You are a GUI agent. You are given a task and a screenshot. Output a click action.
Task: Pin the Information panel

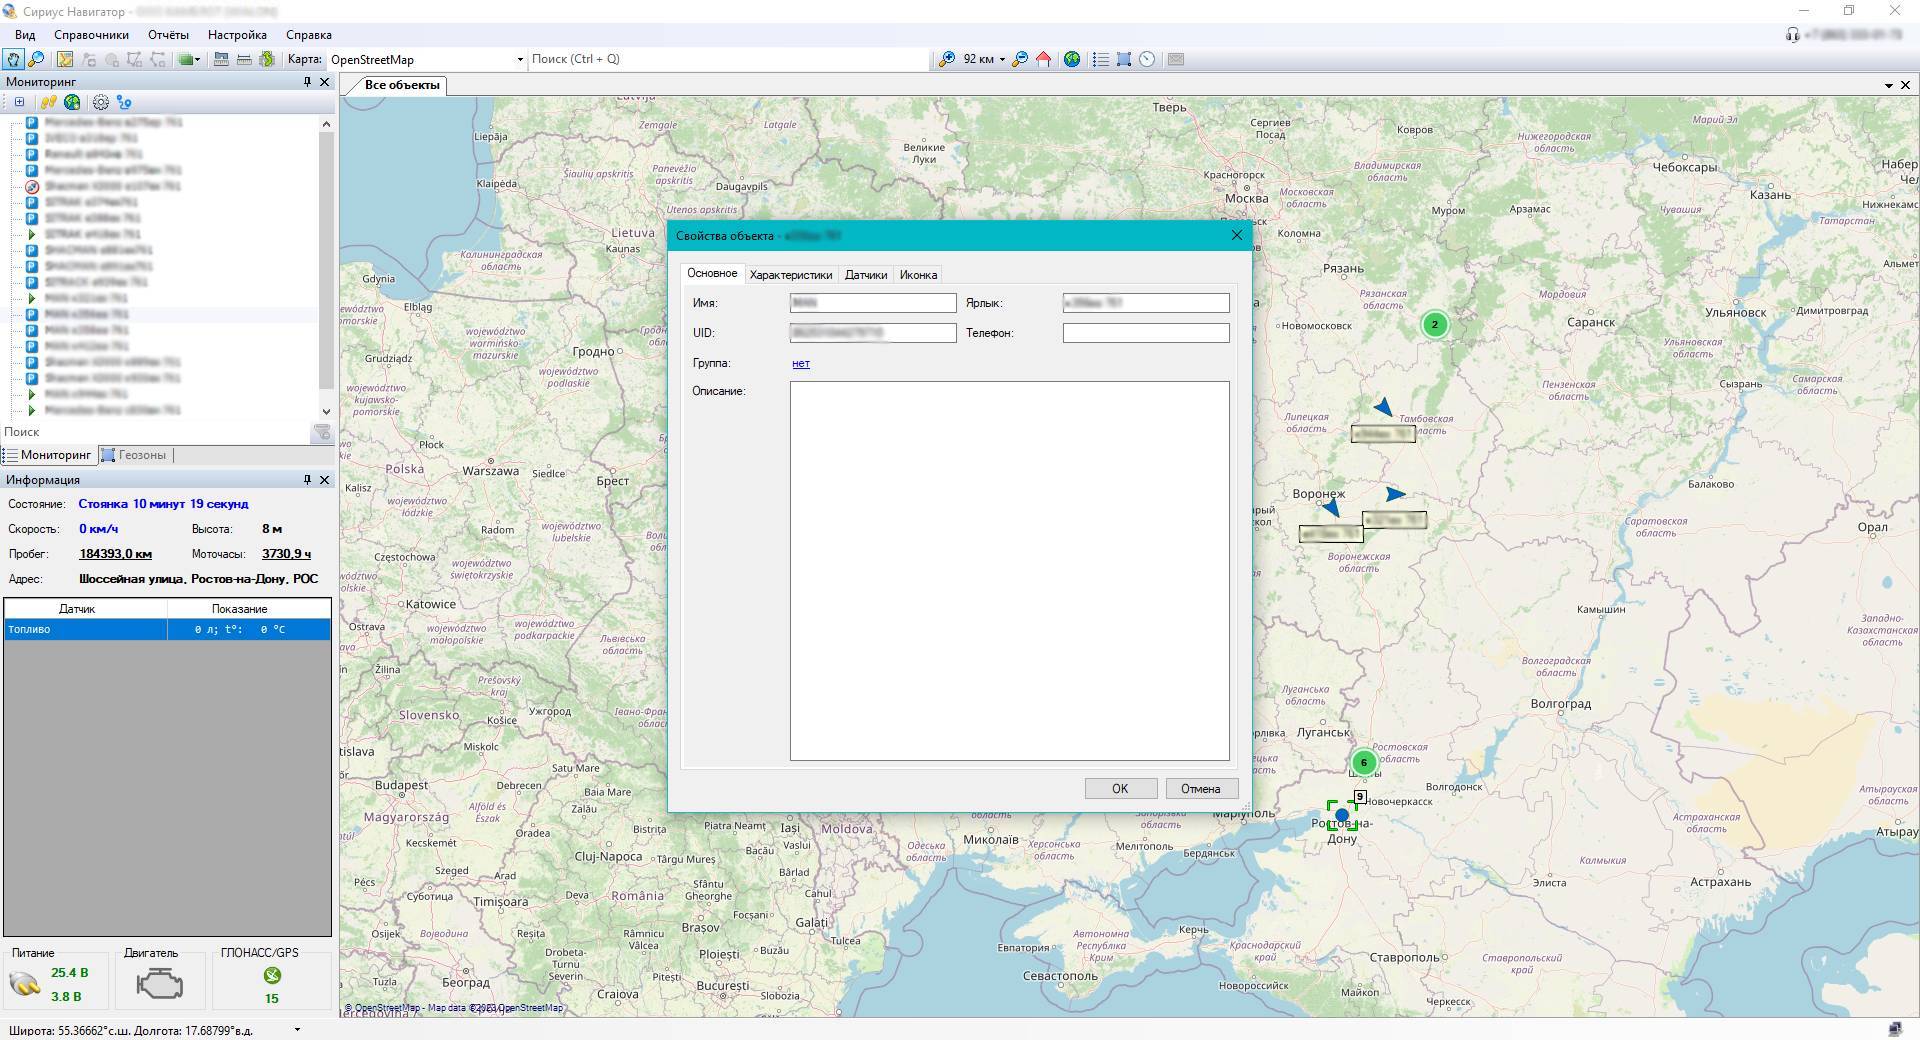(x=307, y=480)
